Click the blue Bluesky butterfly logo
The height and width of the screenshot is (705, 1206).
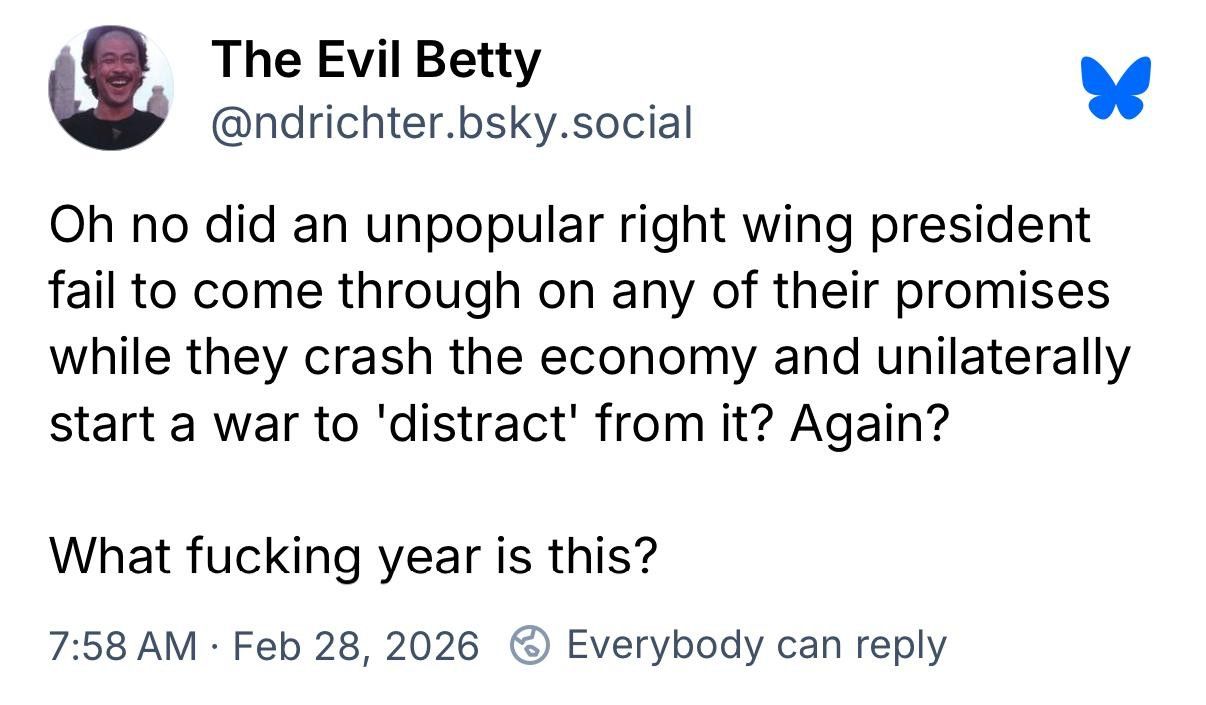tap(1115, 88)
